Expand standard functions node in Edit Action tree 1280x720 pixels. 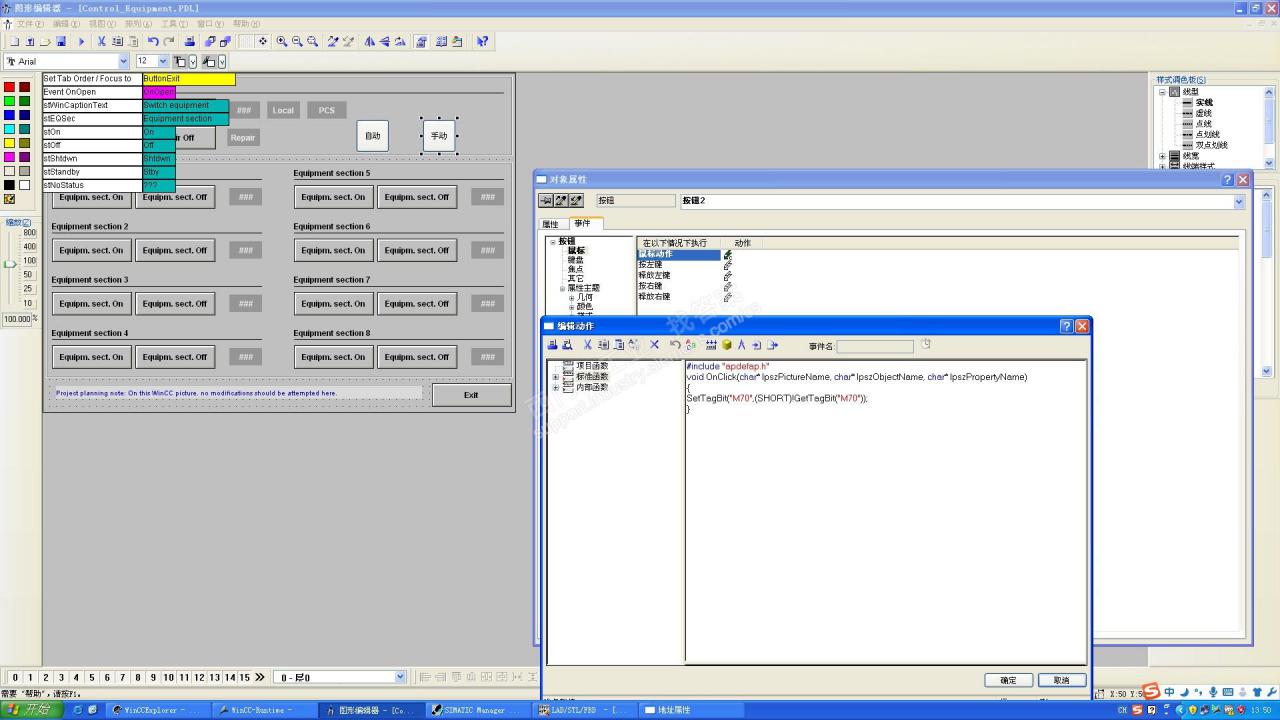tap(556, 377)
